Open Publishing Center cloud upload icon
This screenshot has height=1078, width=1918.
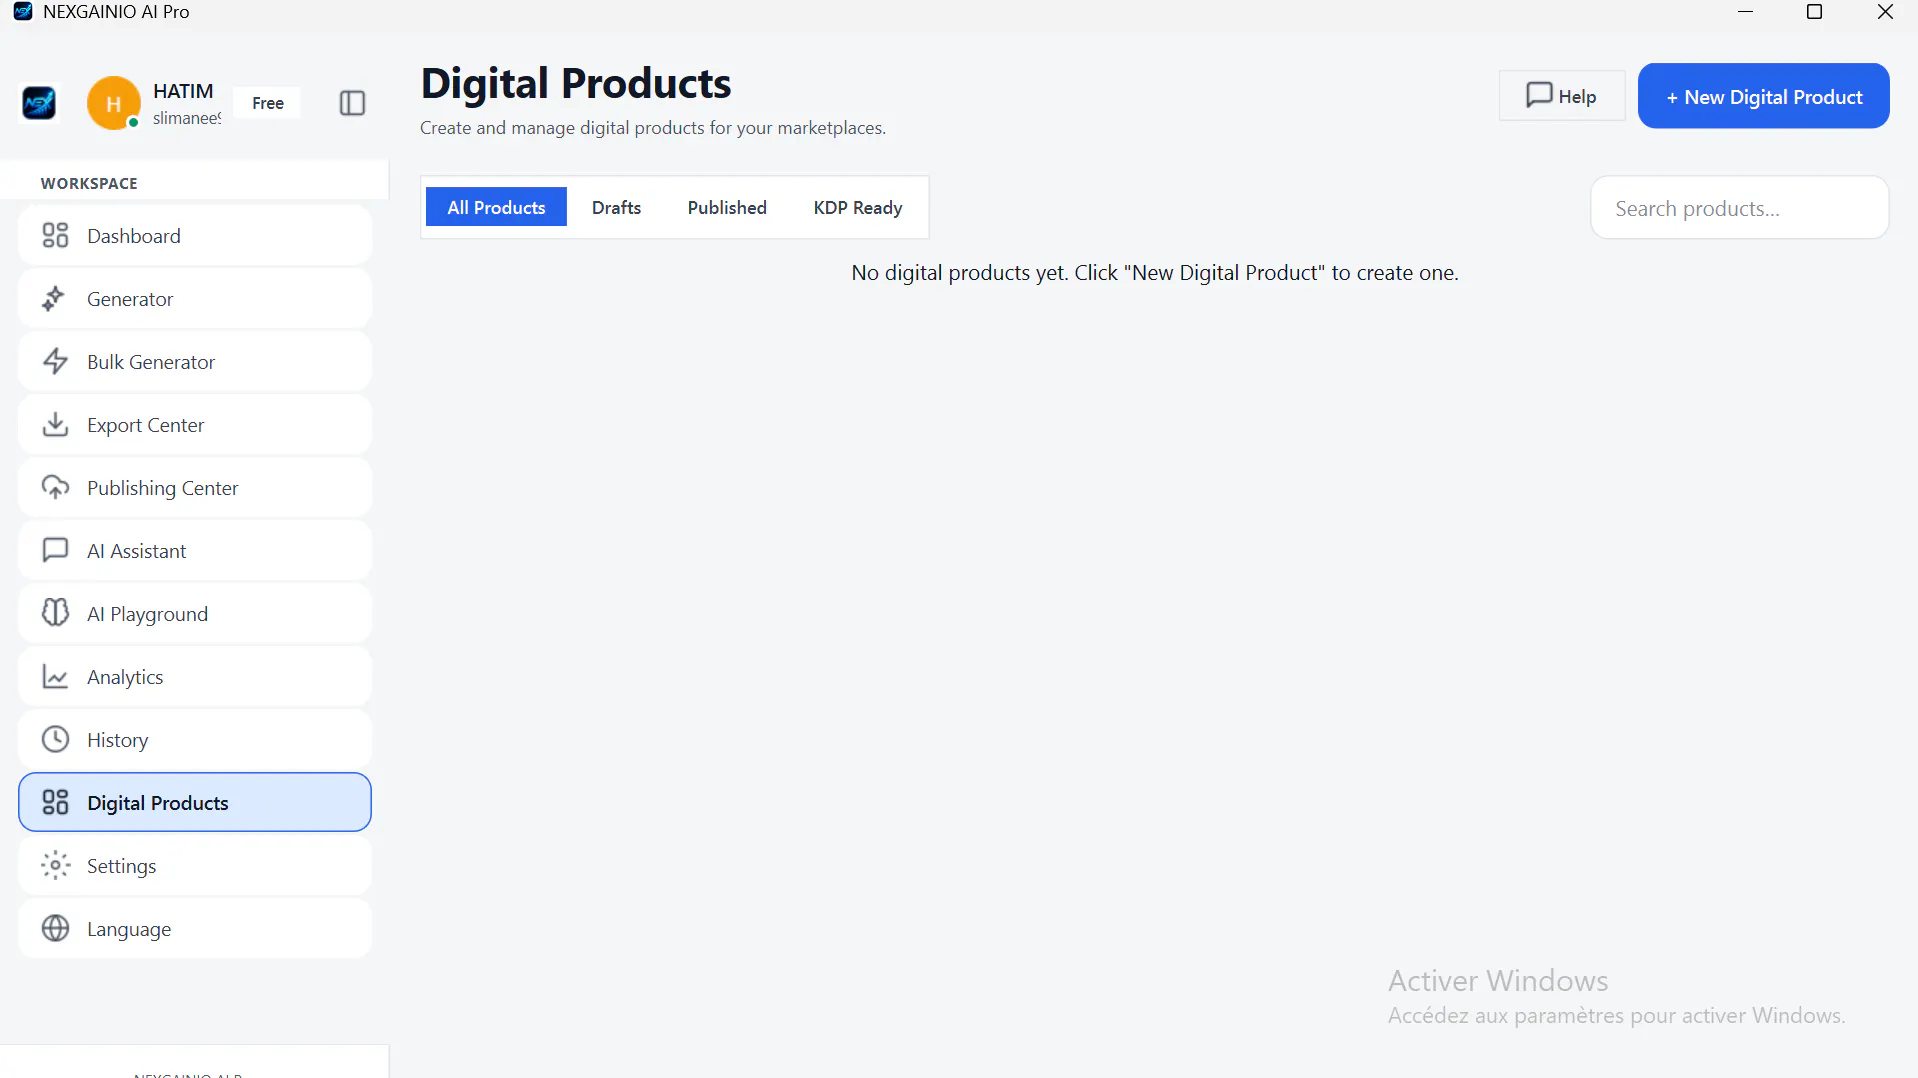tap(55, 488)
